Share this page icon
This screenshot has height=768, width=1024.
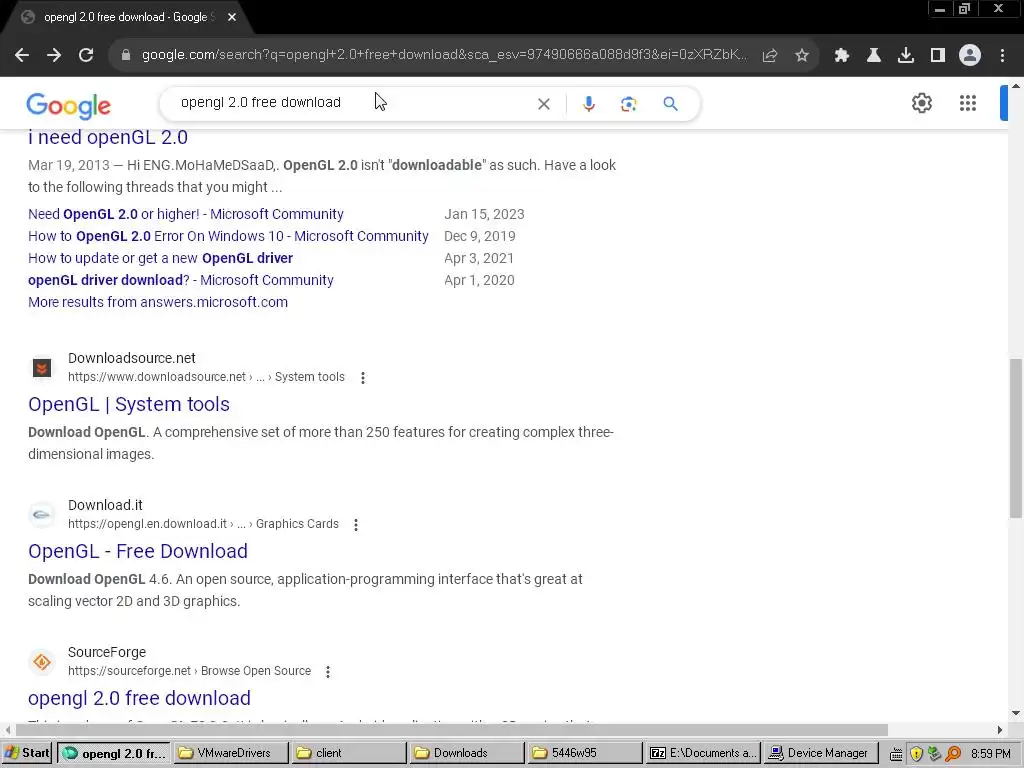point(770,56)
